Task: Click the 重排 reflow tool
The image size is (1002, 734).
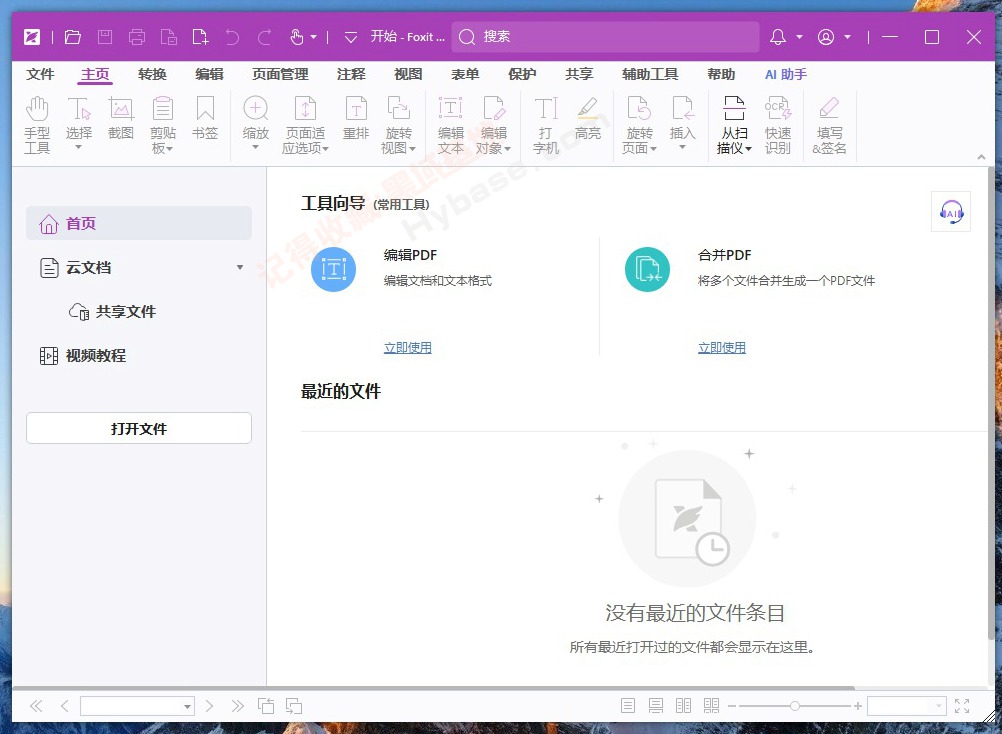Action: click(356, 118)
